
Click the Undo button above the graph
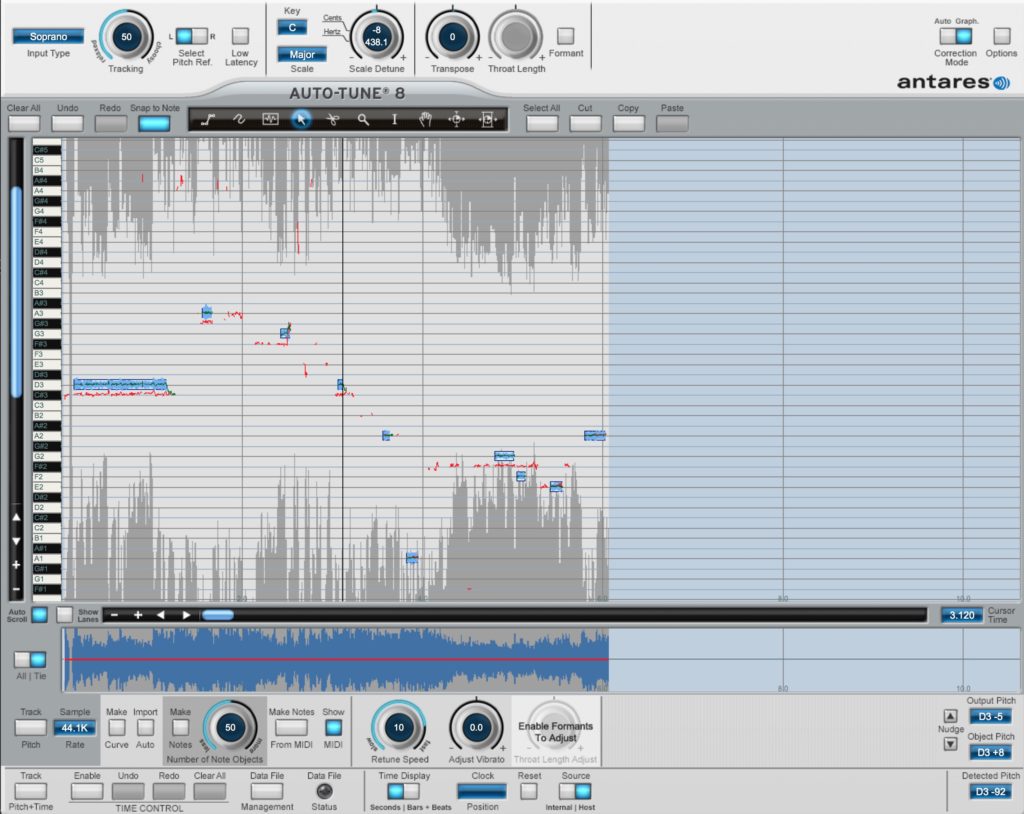pos(67,123)
